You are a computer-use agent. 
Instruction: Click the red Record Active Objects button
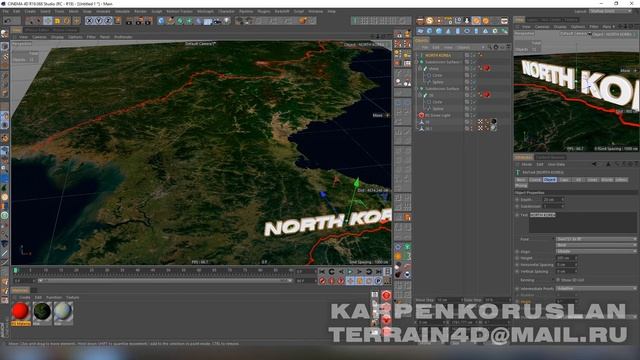(x=322, y=281)
